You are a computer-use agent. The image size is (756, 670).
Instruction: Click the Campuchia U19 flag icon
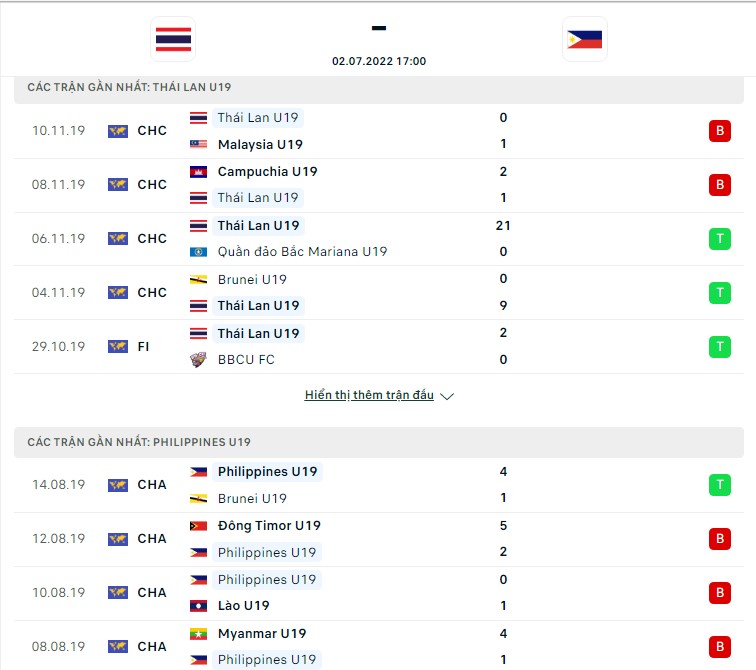[x=198, y=172]
